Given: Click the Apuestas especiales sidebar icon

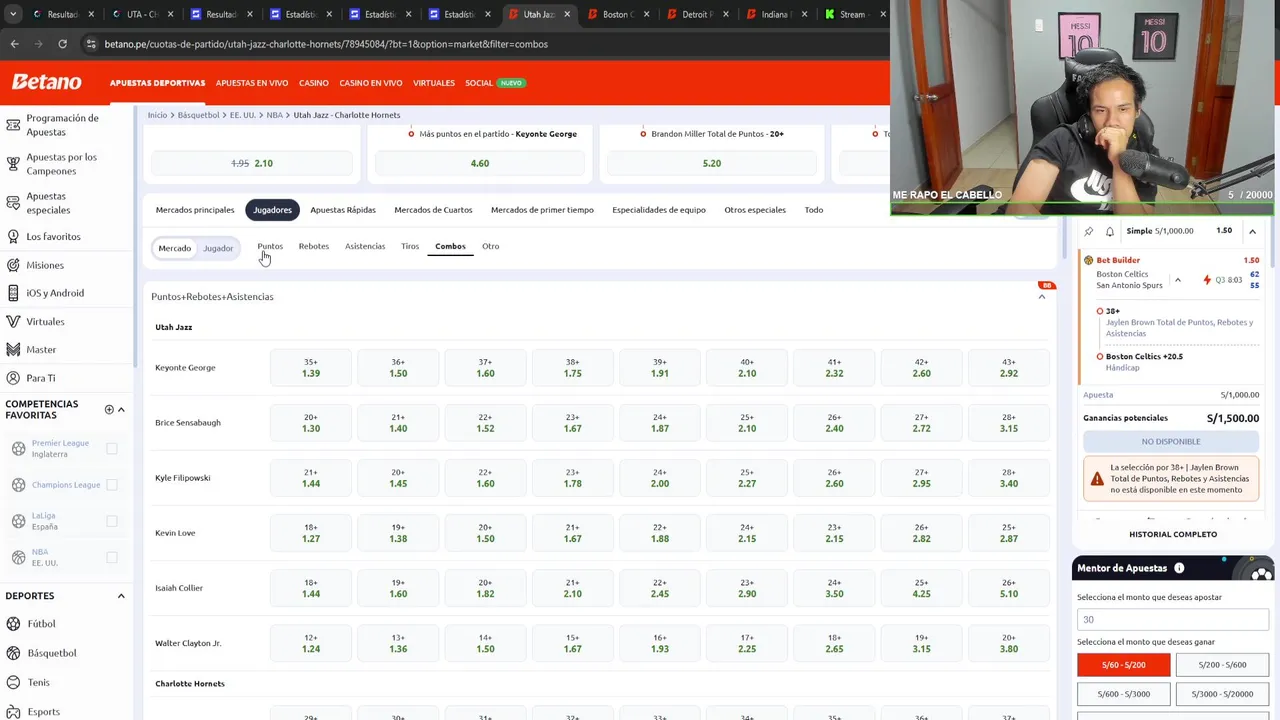Looking at the screenshot, I should pyautogui.click(x=13, y=203).
